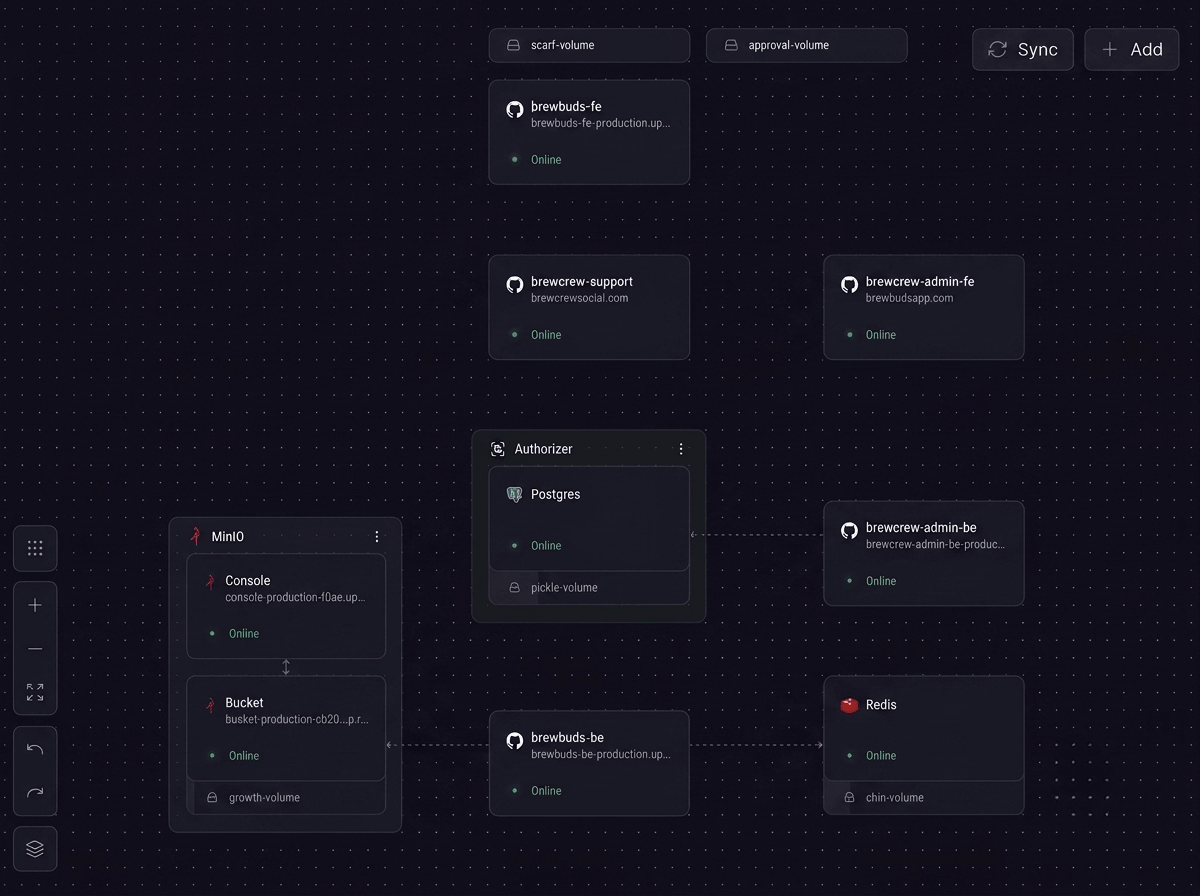Select the brewbuds-be service title
The width and height of the screenshot is (1200, 896).
[x=567, y=737]
